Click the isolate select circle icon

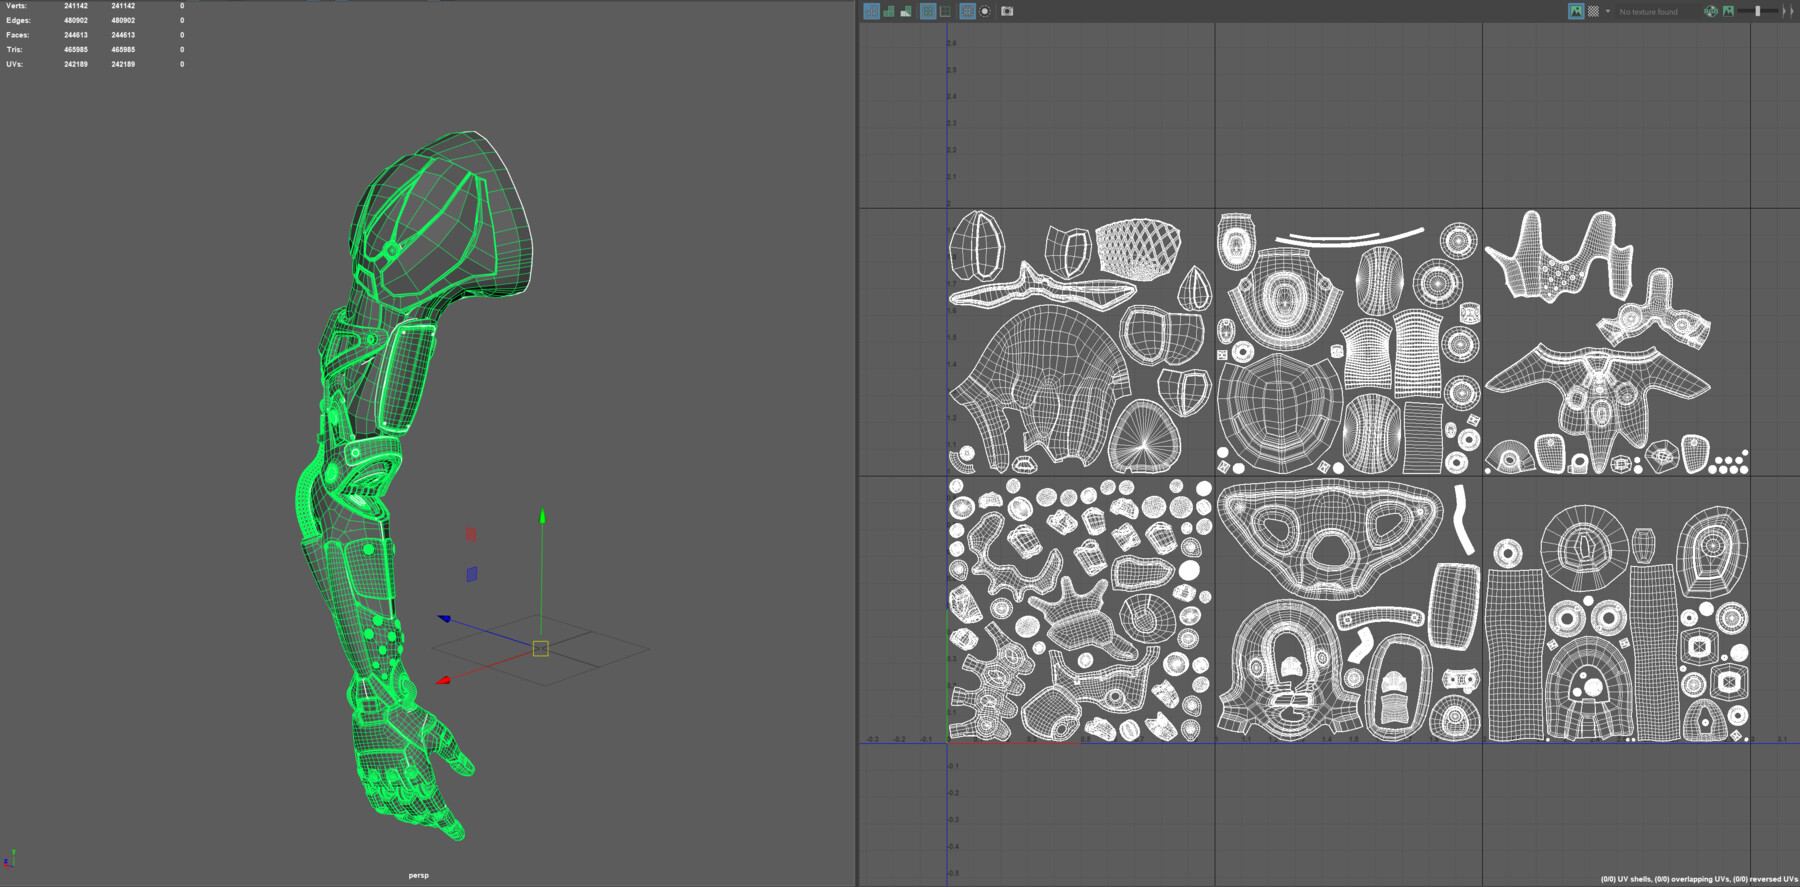click(985, 11)
